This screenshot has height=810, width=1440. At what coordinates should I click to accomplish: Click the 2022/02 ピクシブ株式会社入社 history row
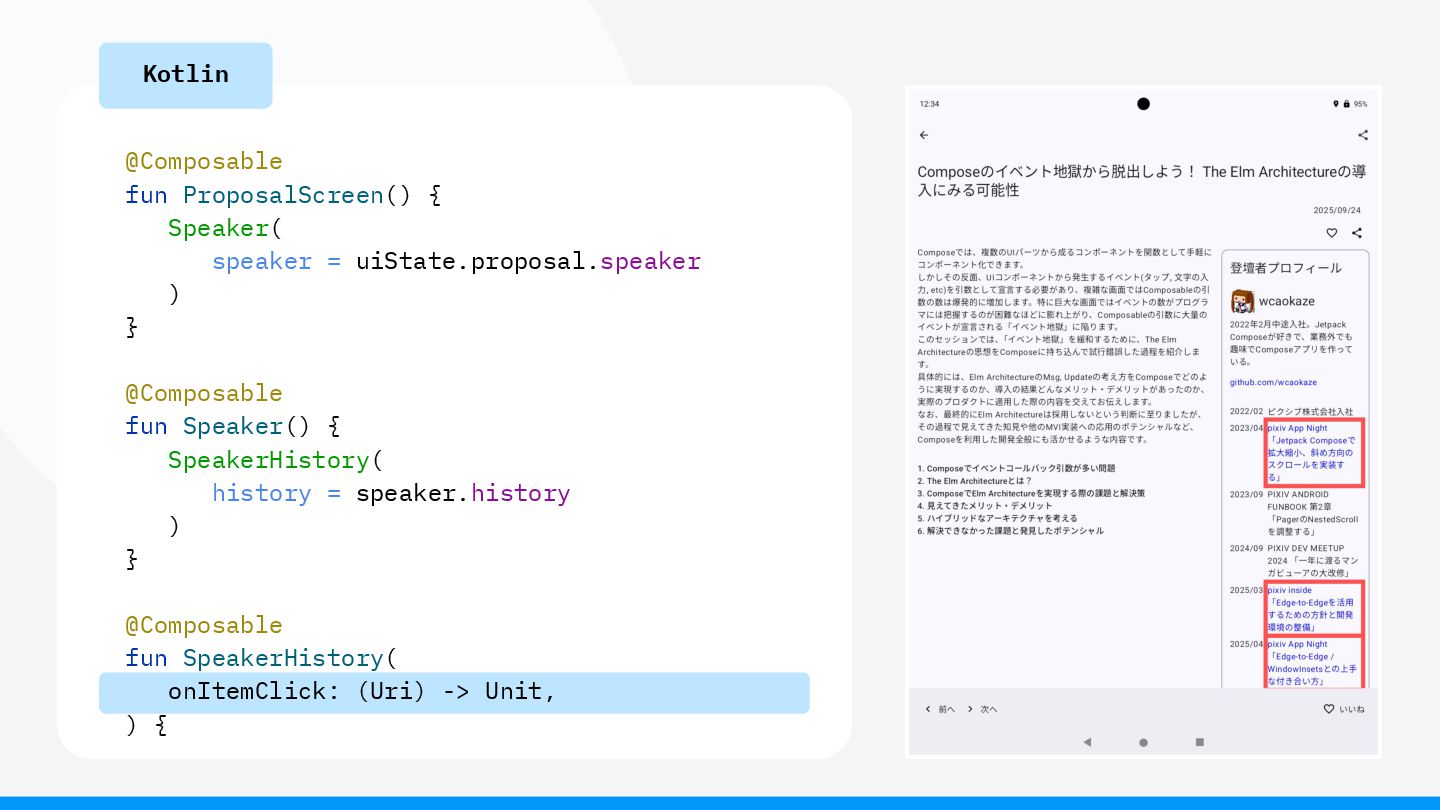click(x=1291, y=411)
